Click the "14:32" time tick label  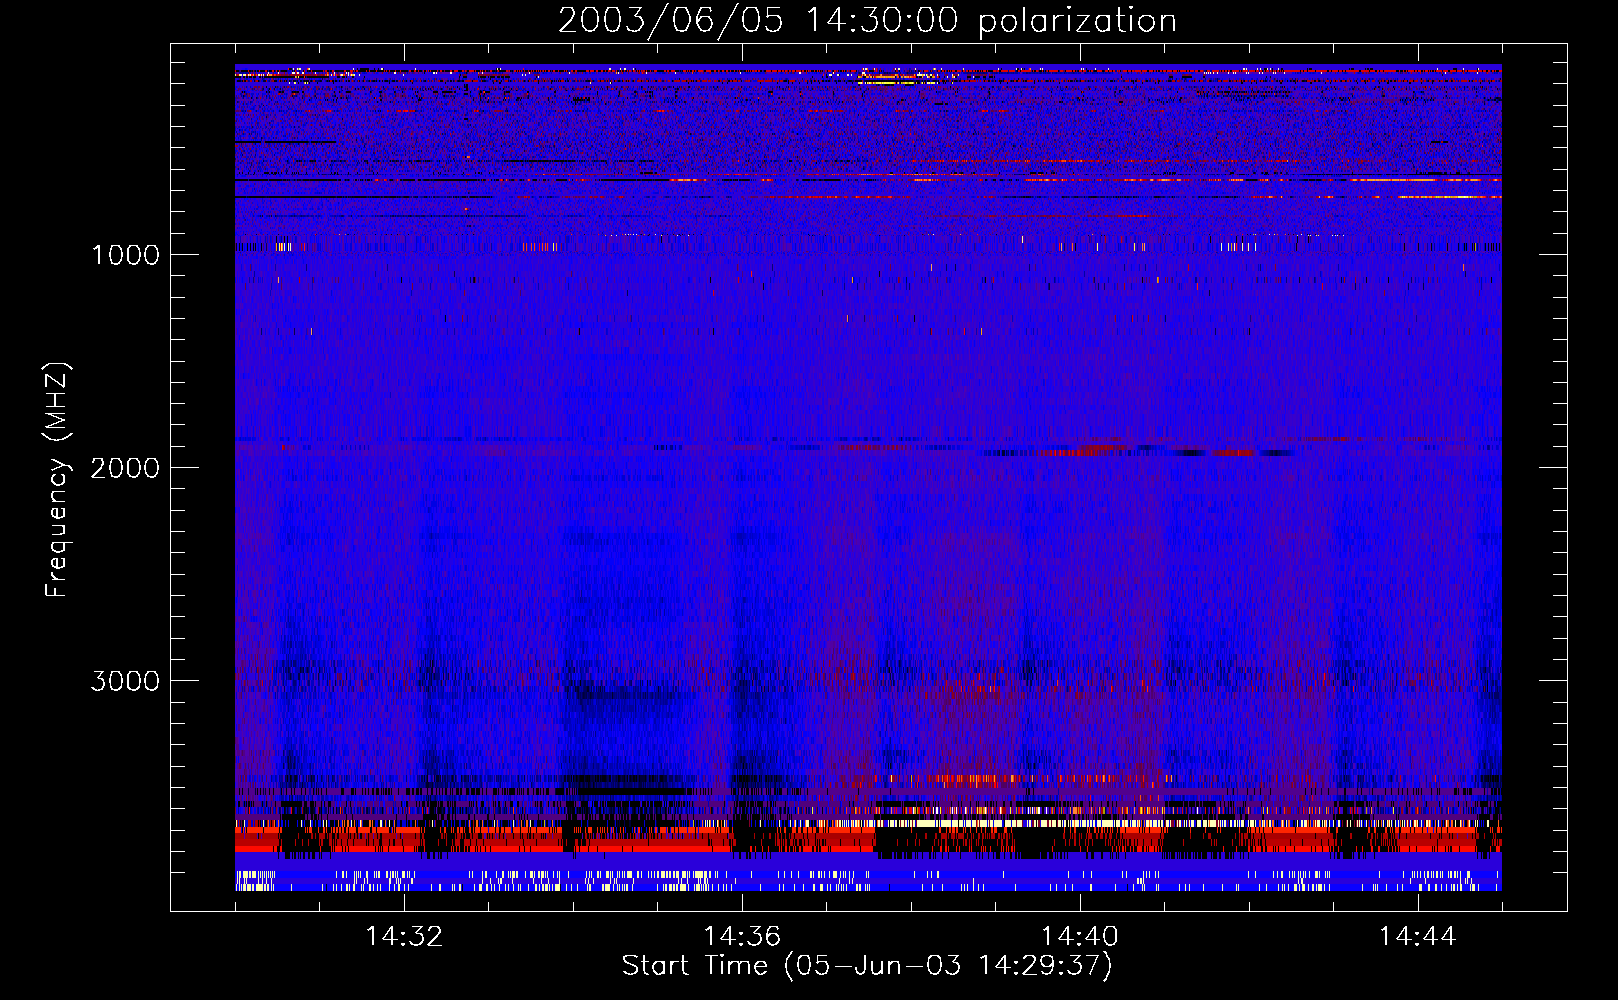pos(404,937)
